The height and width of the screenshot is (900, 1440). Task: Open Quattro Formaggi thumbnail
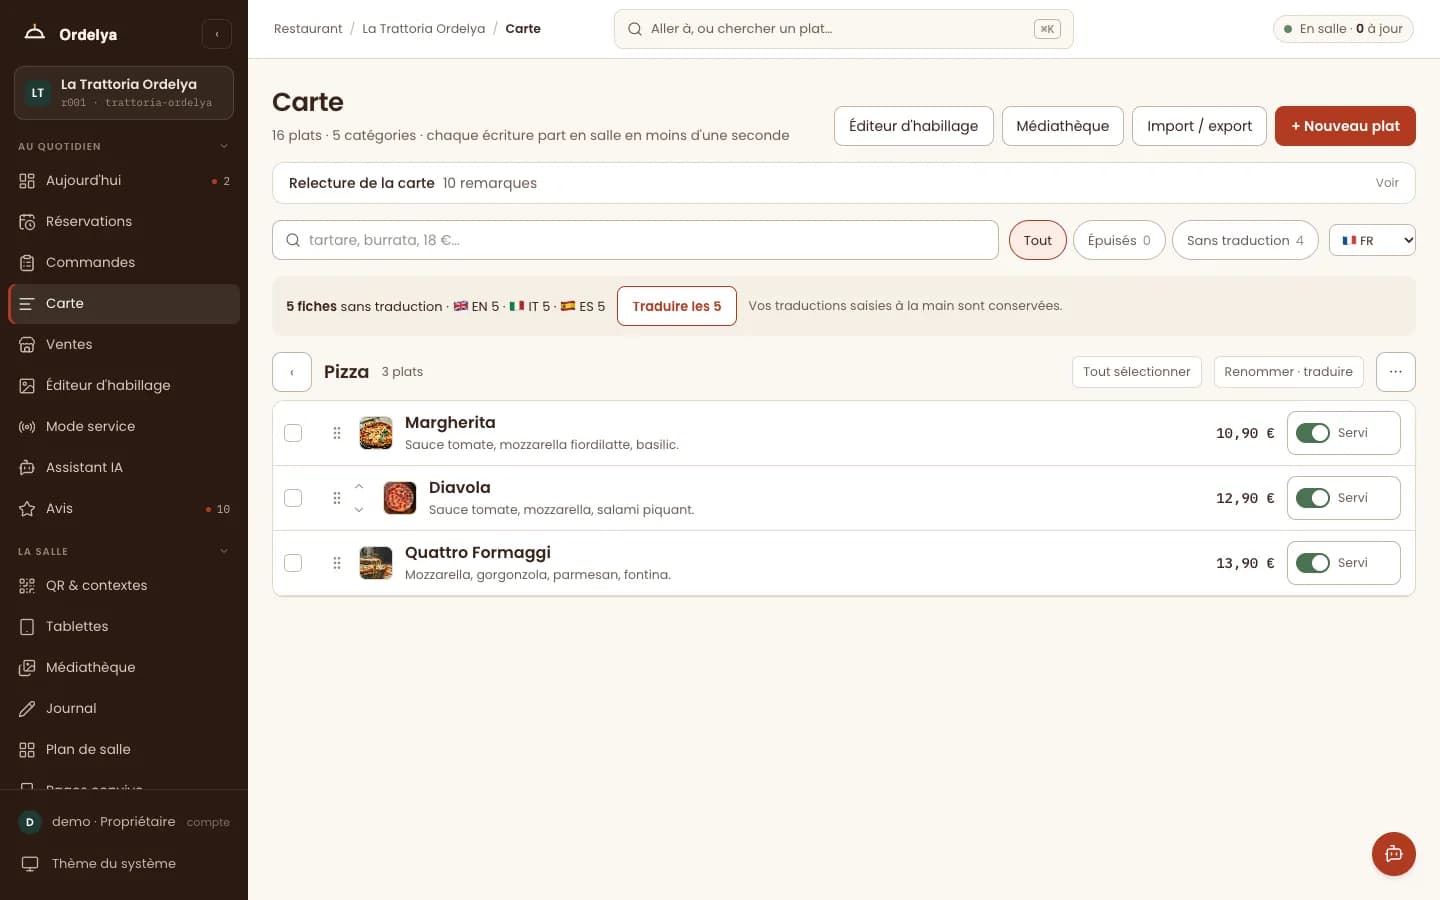(x=376, y=563)
